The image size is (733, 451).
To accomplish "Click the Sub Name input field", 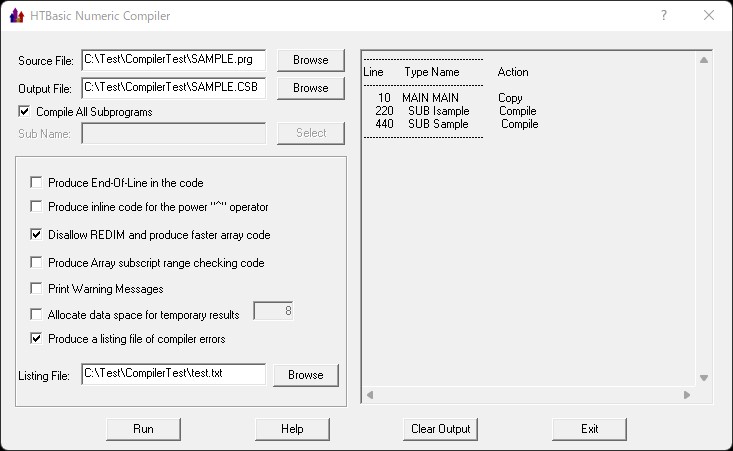I will (x=174, y=133).
